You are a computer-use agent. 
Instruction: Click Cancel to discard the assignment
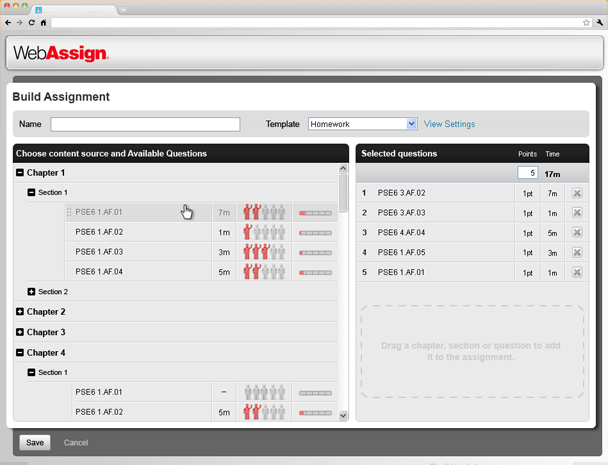[x=76, y=442]
